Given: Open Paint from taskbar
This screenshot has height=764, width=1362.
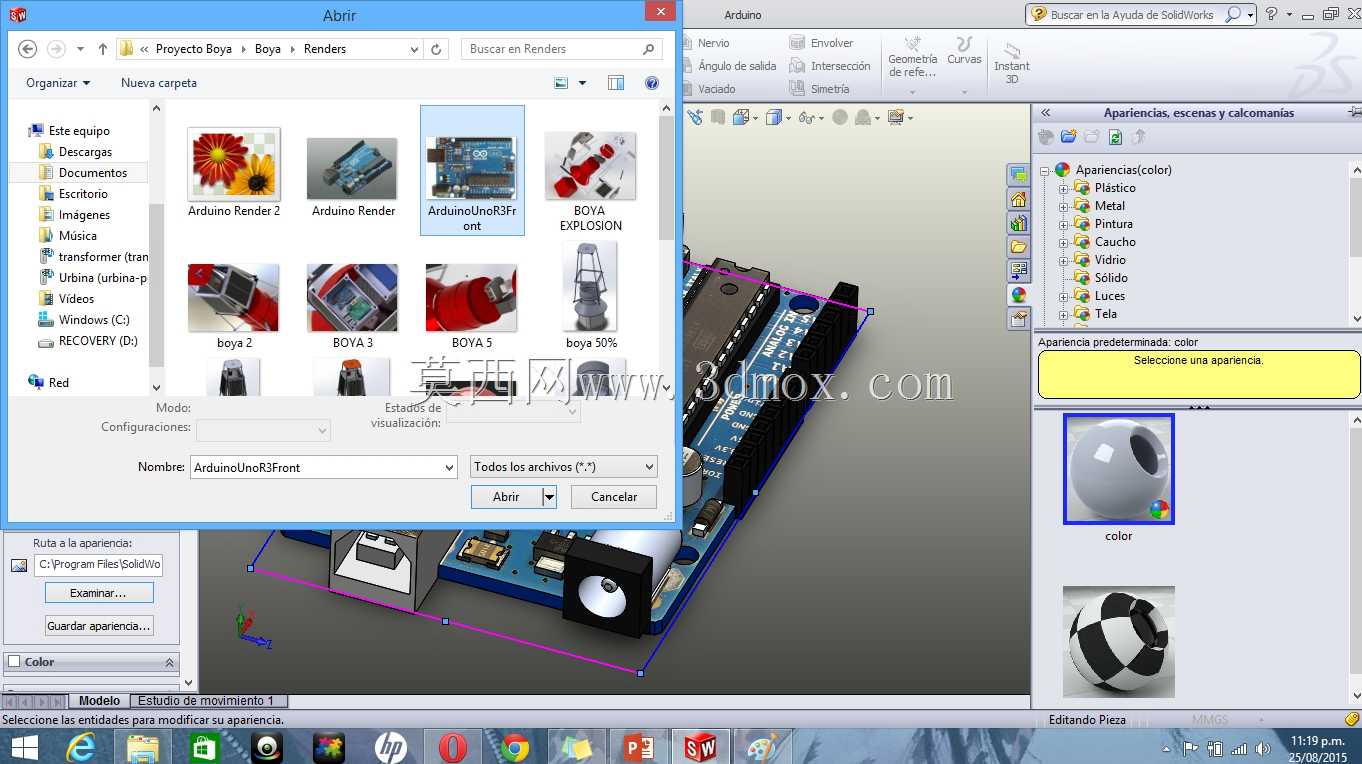Looking at the screenshot, I should tap(762, 747).
